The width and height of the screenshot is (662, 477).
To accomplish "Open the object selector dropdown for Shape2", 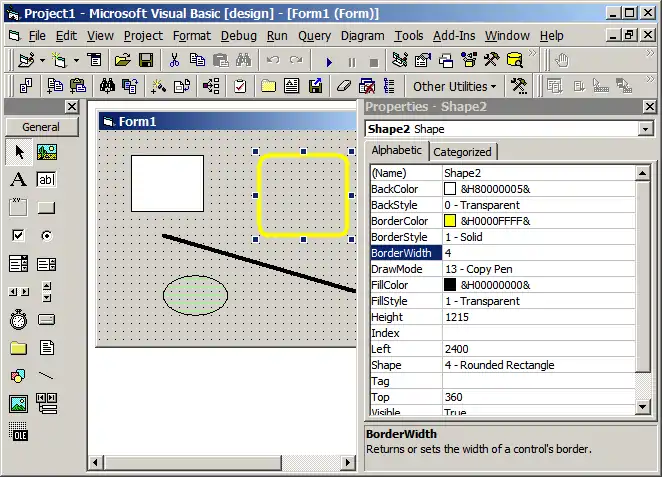I will click(645, 129).
